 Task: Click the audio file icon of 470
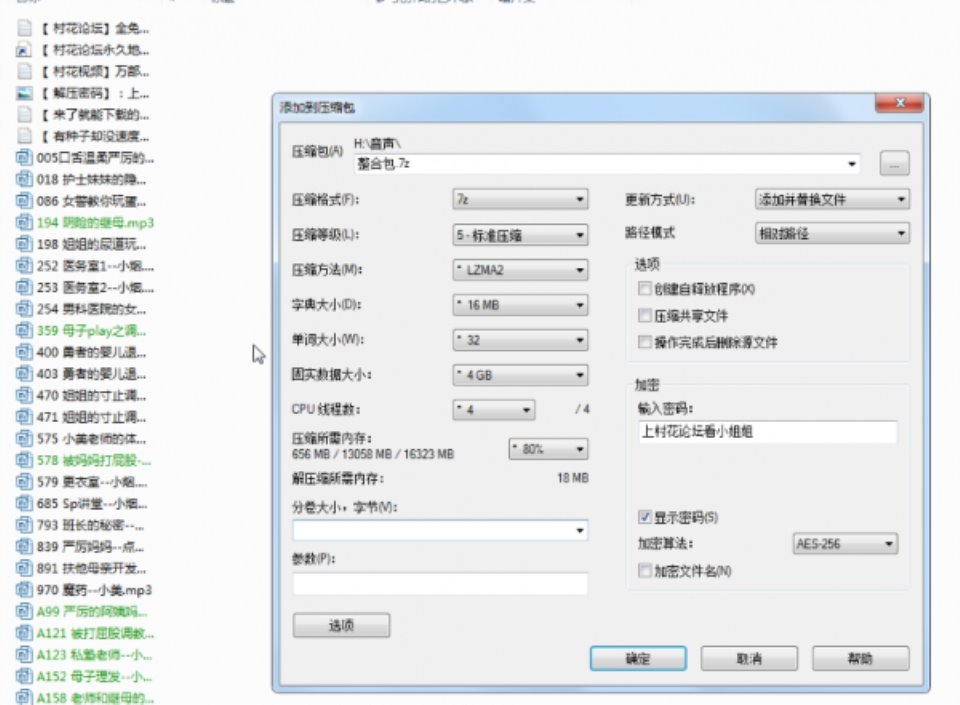click(24, 395)
